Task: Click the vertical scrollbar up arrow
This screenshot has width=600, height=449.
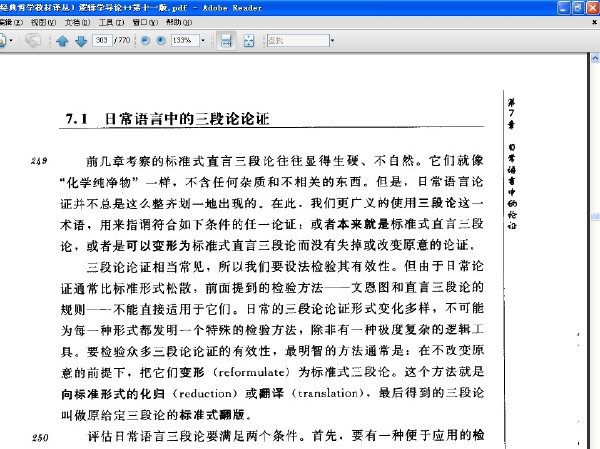Action: (x=595, y=59)
